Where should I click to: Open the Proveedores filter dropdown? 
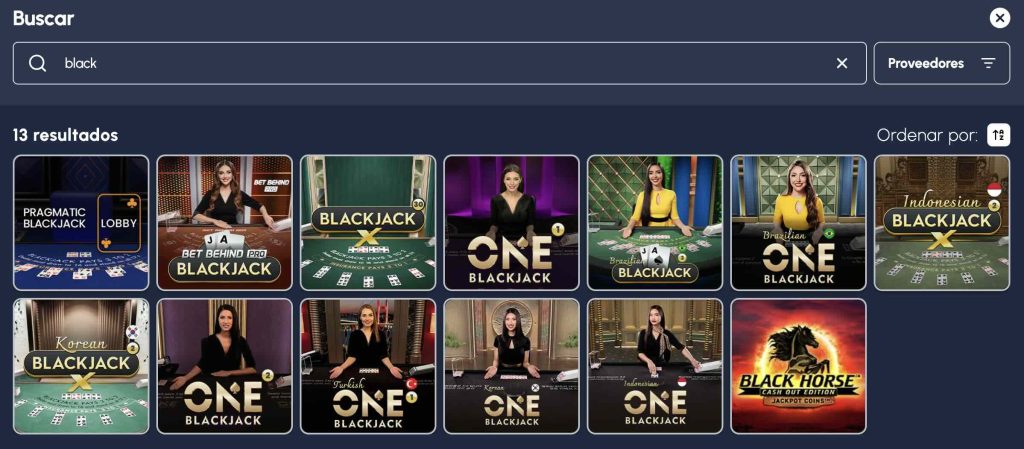point(942,63)
